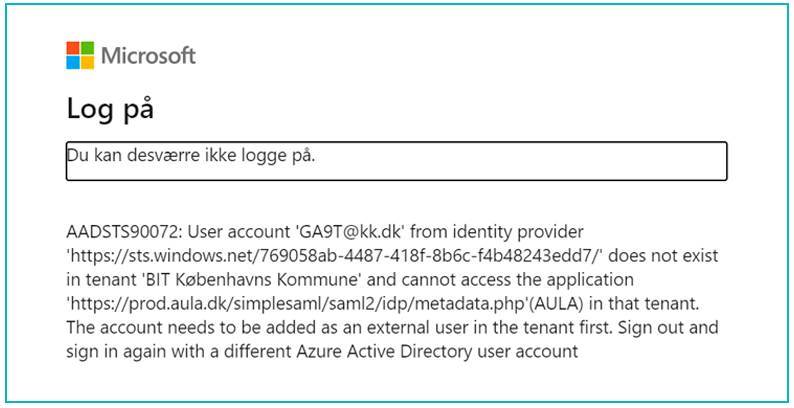This screenshot has height=408, width=794.
Task: Click the red square of Microsoft logo
Action: 73,48
